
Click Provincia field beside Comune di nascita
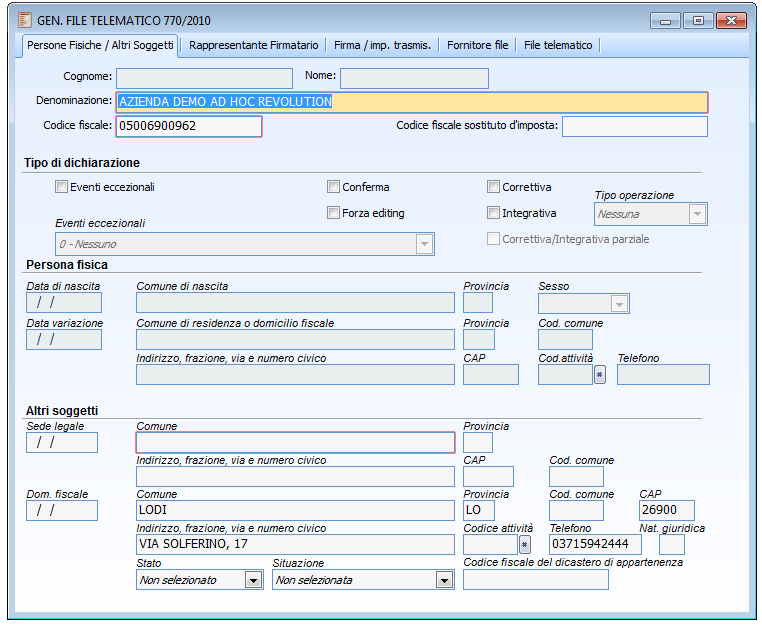point(478,303)
